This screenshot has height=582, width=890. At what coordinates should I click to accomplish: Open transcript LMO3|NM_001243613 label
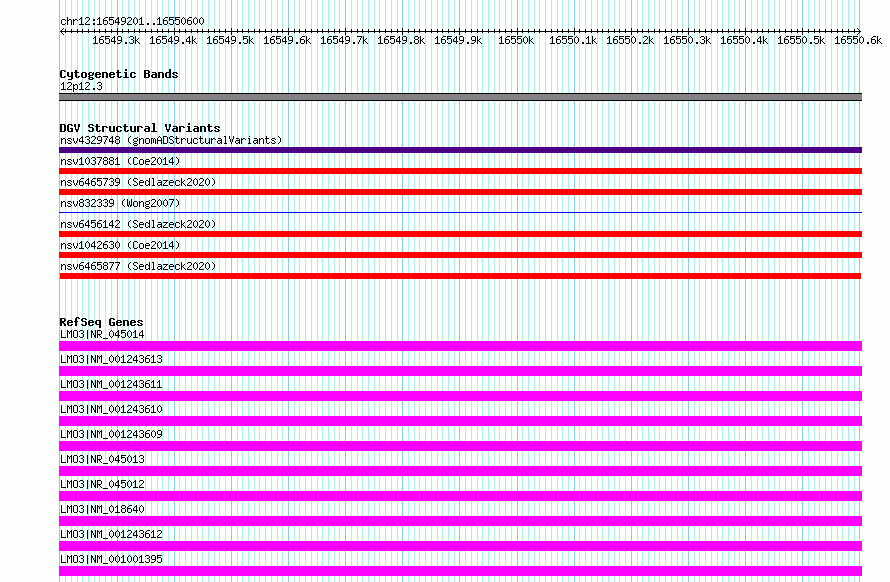111,359
